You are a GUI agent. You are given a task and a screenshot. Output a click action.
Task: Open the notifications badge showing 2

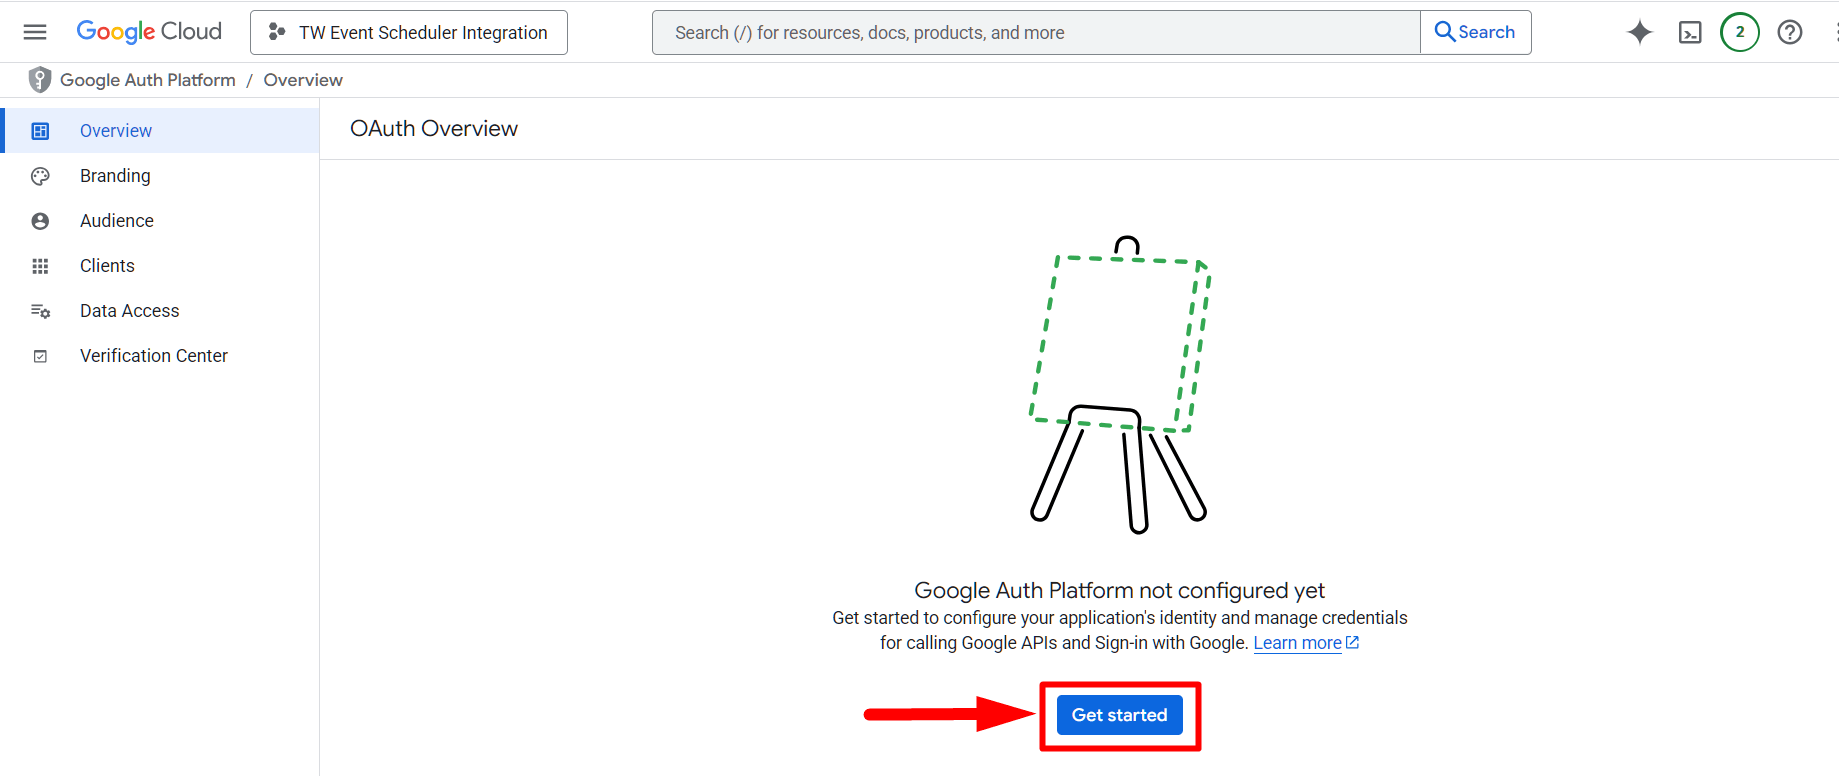click(x=1740, y=32)
